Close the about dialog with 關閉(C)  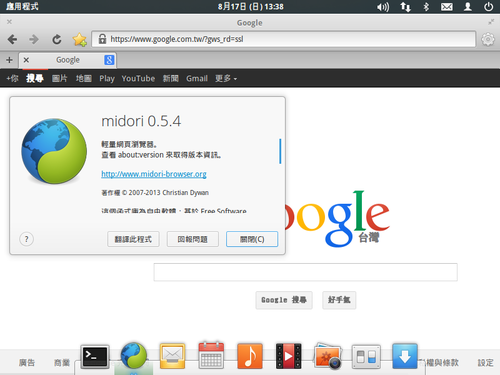[252, 239]
